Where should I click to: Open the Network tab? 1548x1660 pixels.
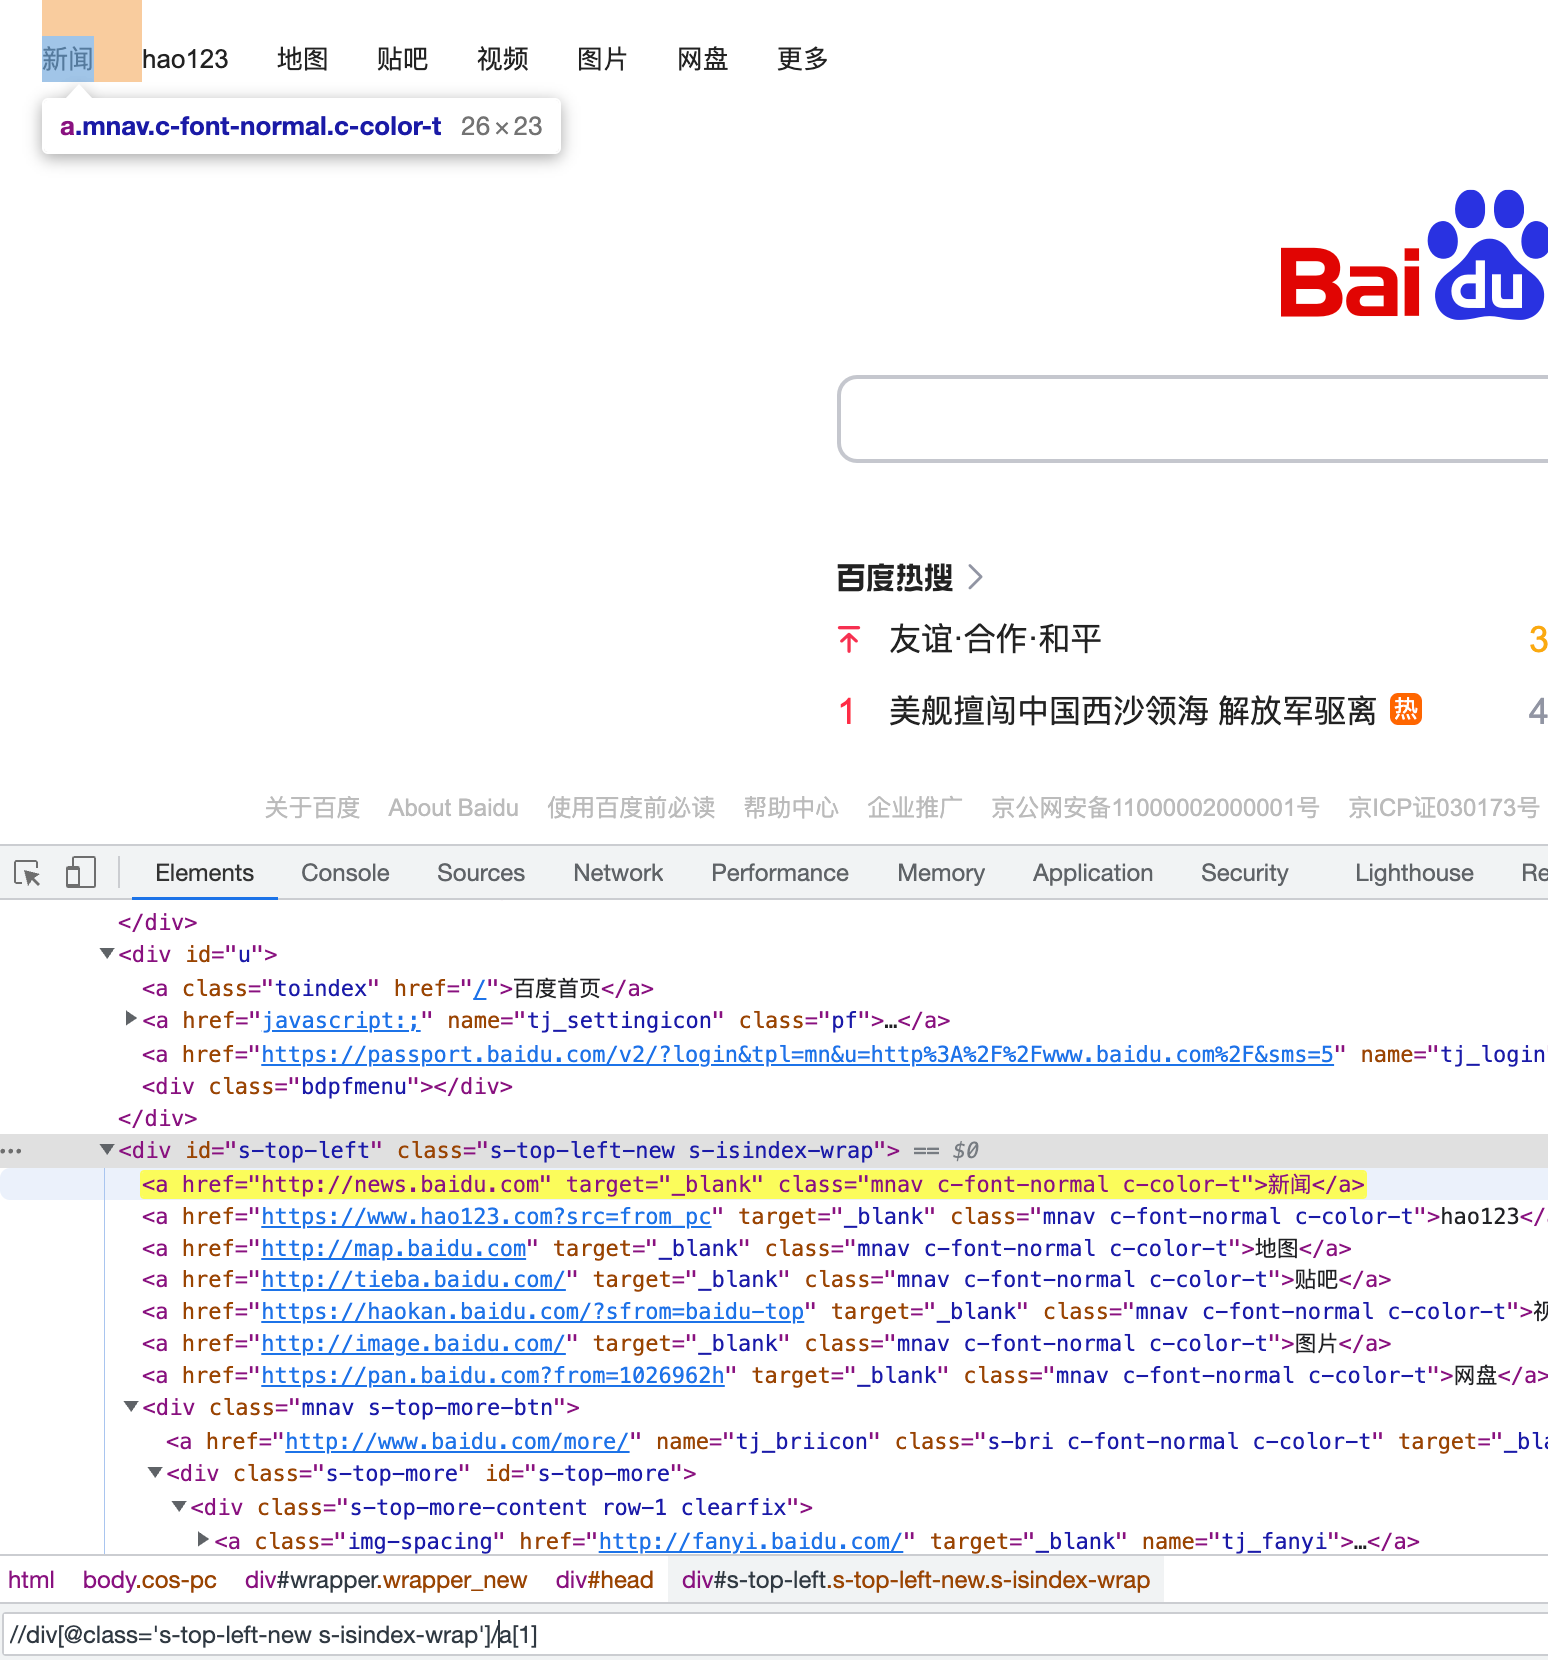[618, 873]
